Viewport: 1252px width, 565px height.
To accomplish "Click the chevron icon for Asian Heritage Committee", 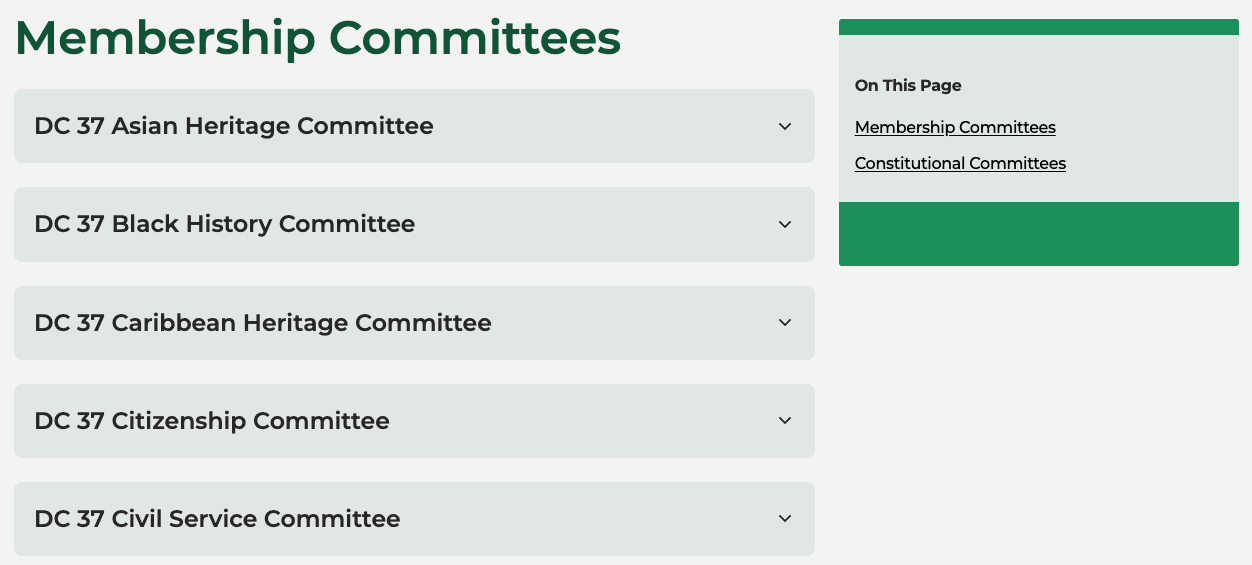I will click(x=785, y=127).
